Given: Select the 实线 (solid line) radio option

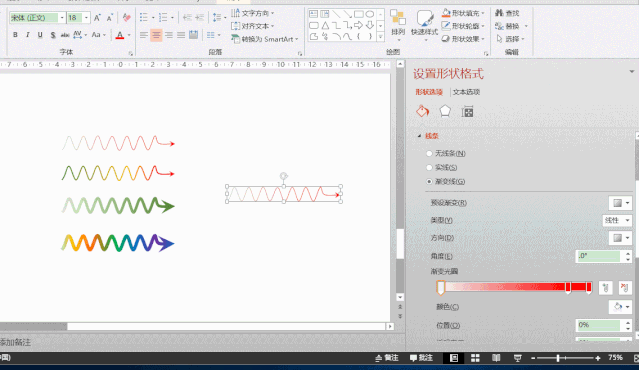Looking at the screenshot, I should [x=429, y=167].
